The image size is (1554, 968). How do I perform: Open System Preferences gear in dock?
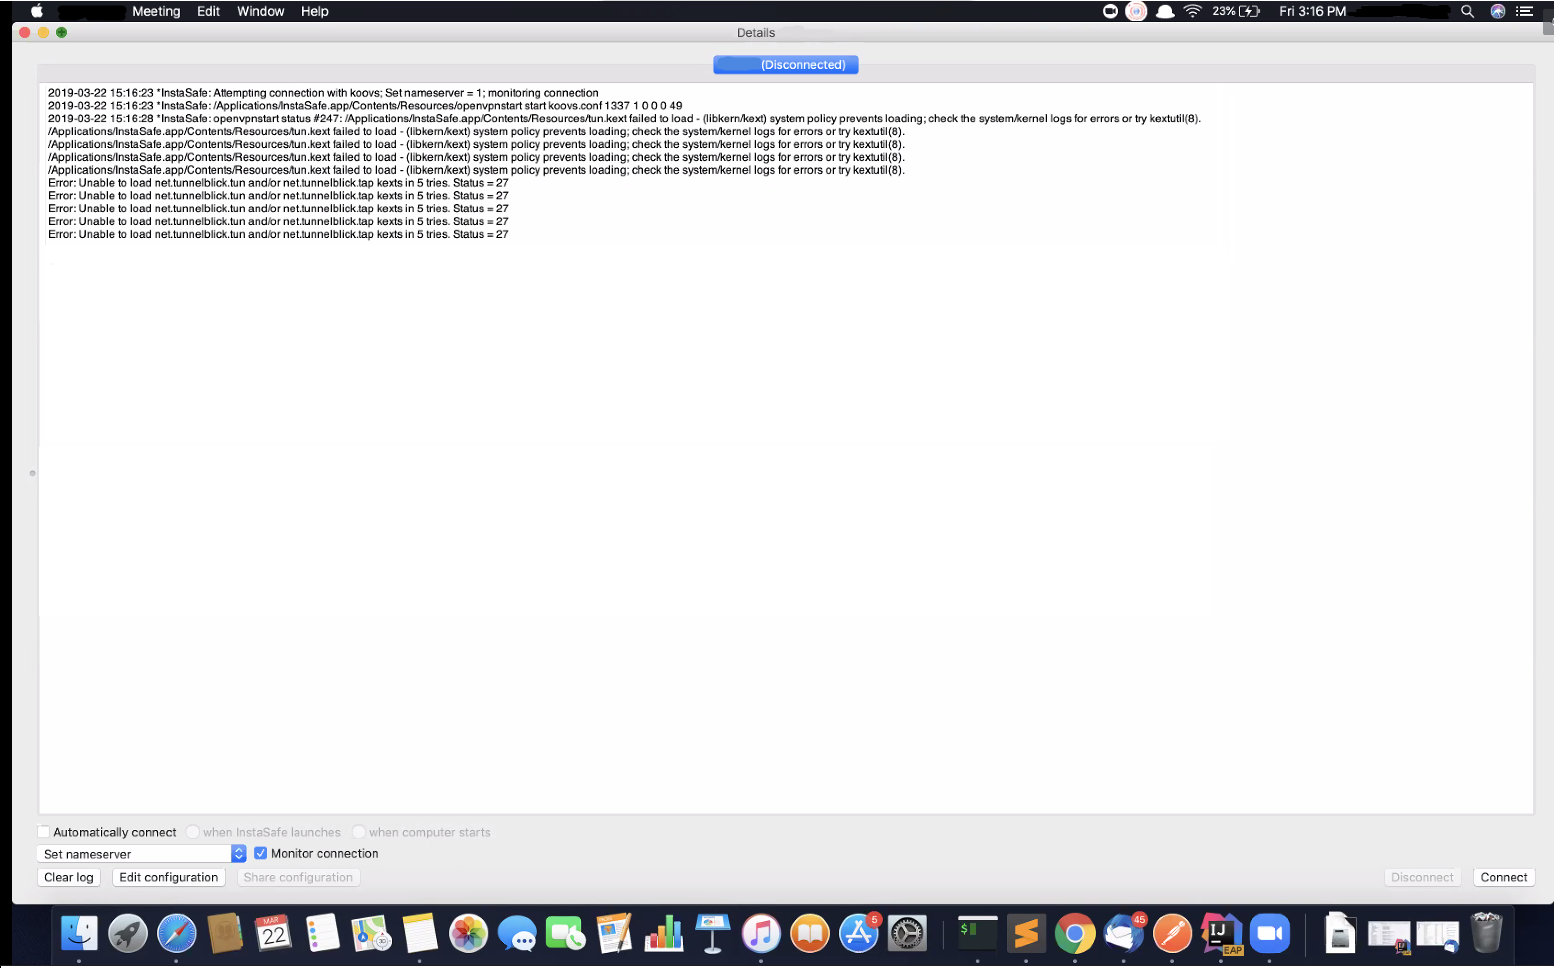pos(907,934)
